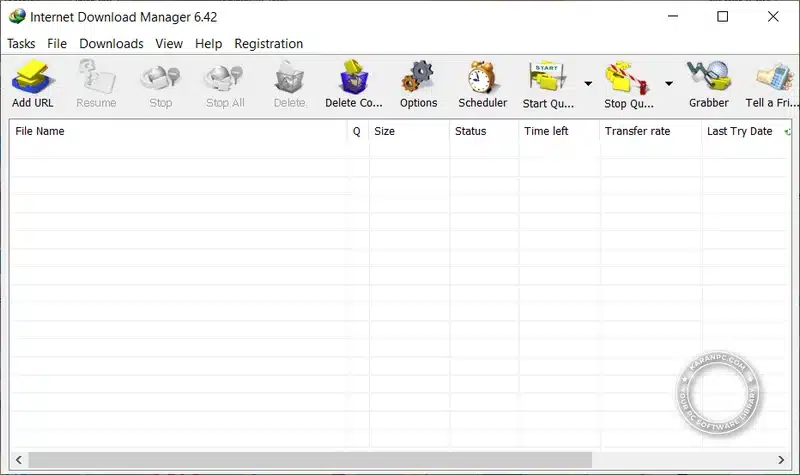Click the Stop All toolbar icon

(x=225, y=78)
